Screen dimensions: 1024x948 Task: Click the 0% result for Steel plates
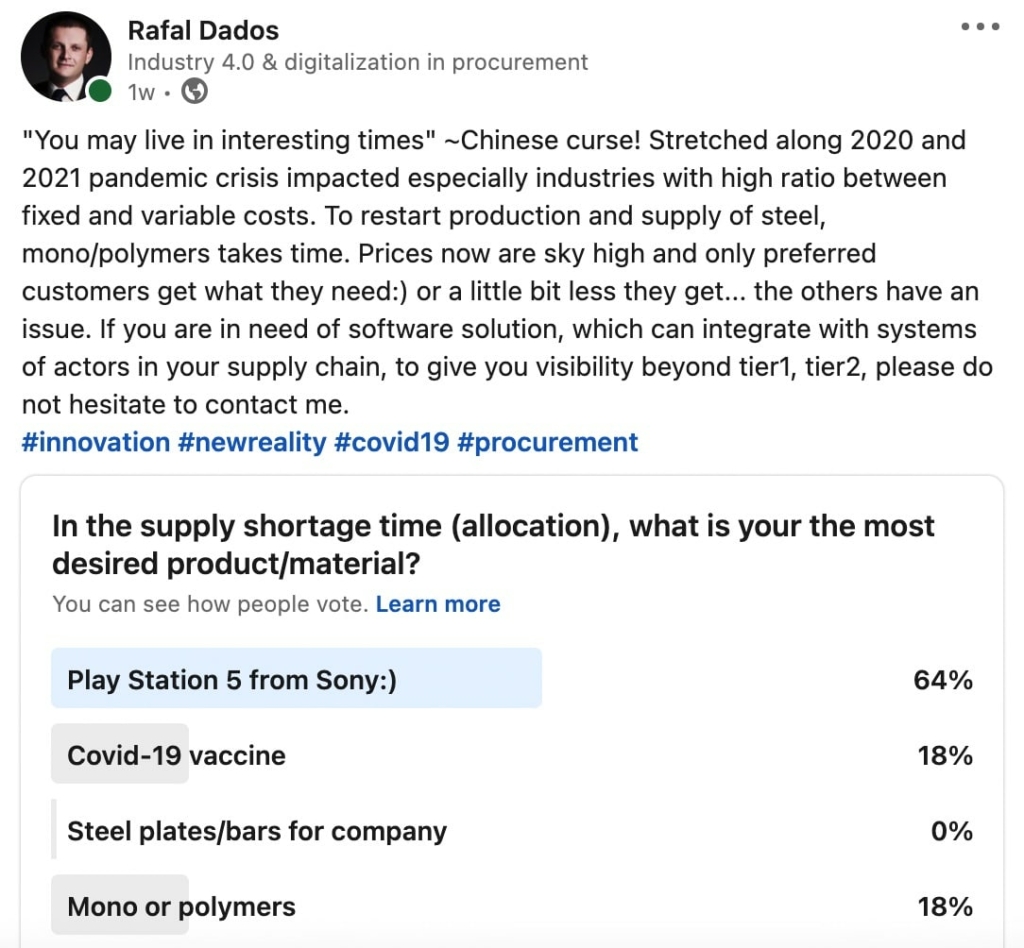point(951,831)
